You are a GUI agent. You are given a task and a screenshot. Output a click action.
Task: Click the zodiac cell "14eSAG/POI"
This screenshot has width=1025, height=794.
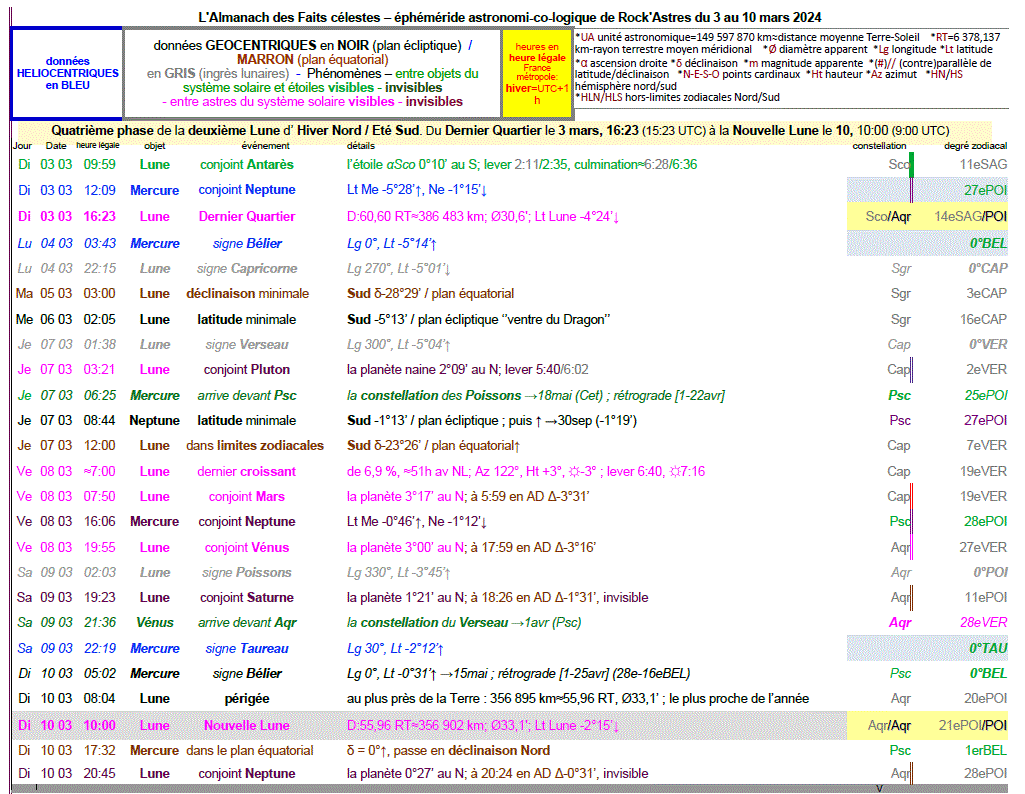tap(970, 216)
